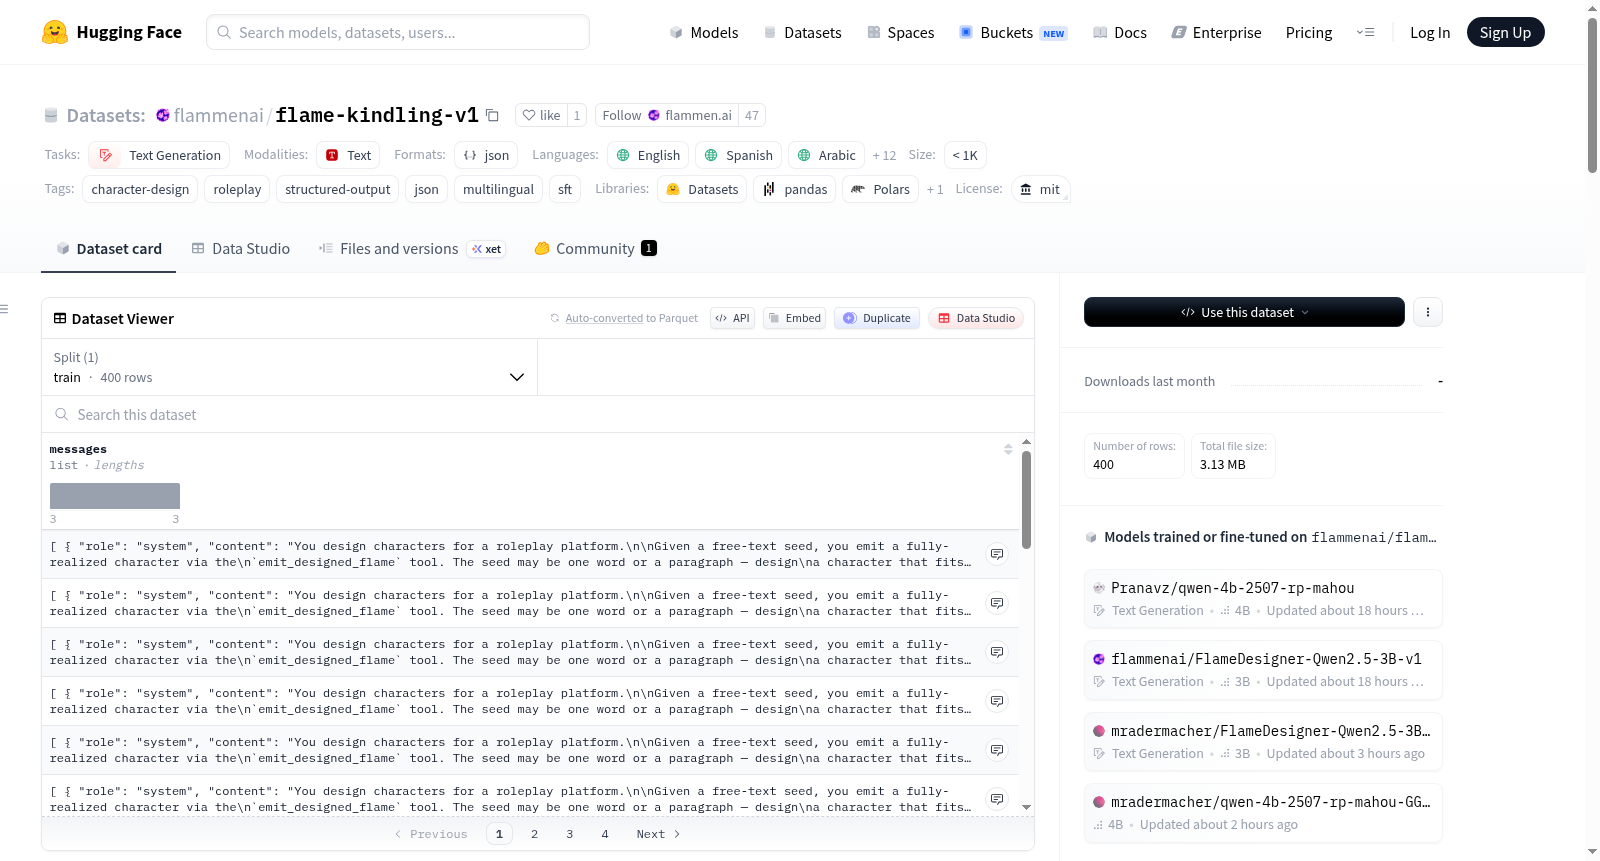Image resolution: width=1600 pixels, height=861 pixels.
Task: Click the structured-output tag
Action: coord(337,189)
